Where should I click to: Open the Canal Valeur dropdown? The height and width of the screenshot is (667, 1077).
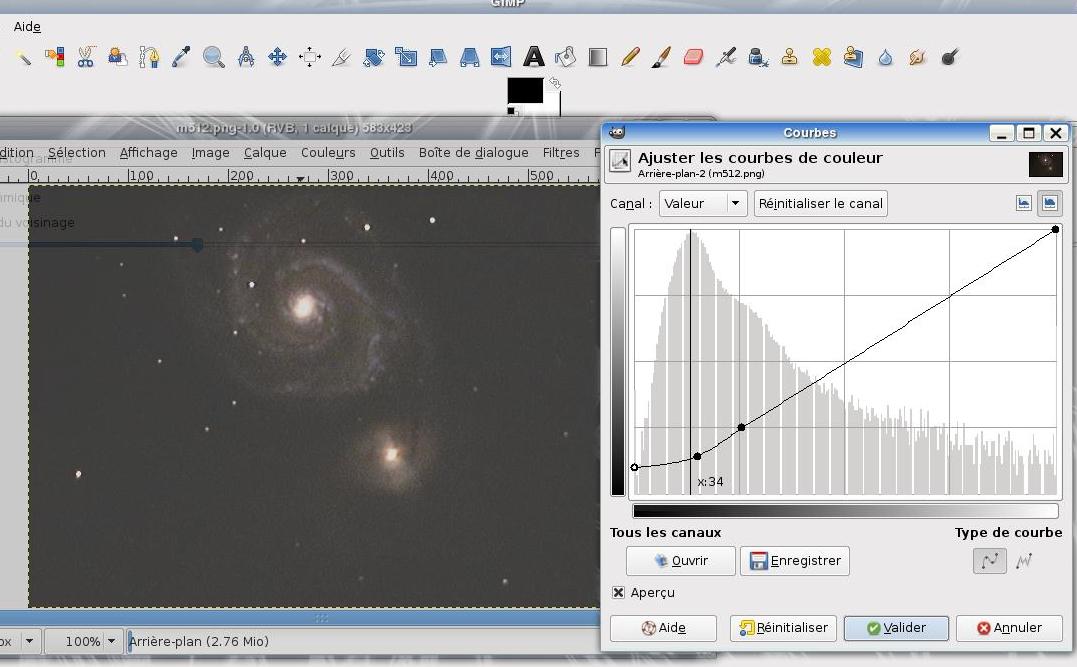[x=703, y=203]
